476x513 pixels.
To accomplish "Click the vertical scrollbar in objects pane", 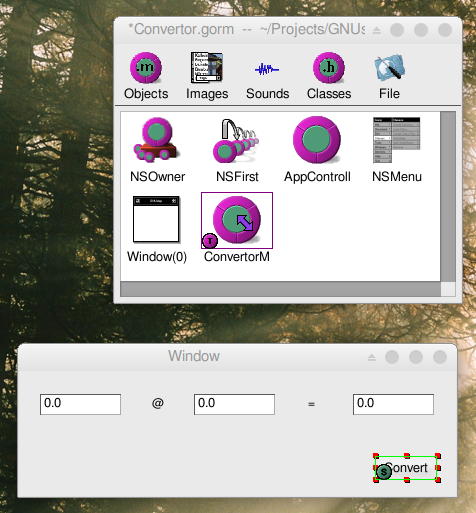I will [x=448, y=196].
